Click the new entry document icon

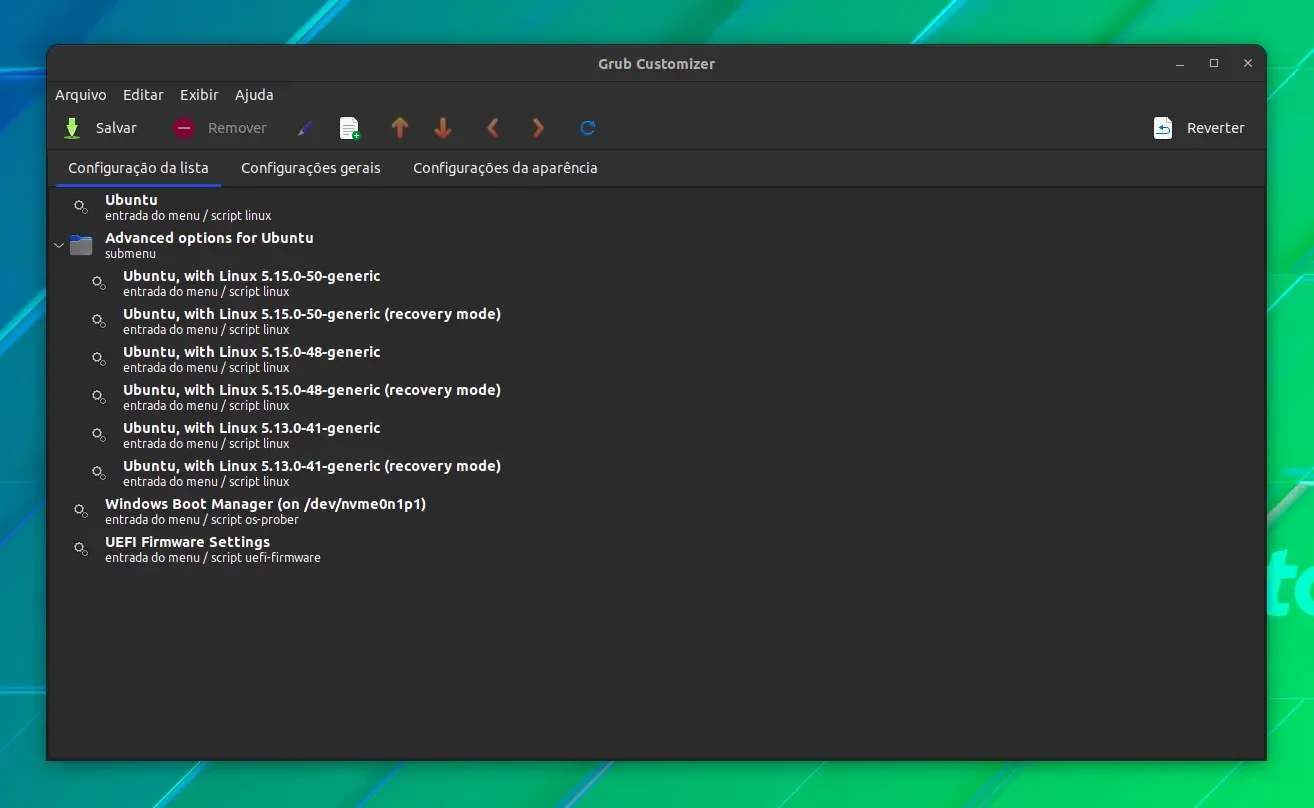(349, 128)
